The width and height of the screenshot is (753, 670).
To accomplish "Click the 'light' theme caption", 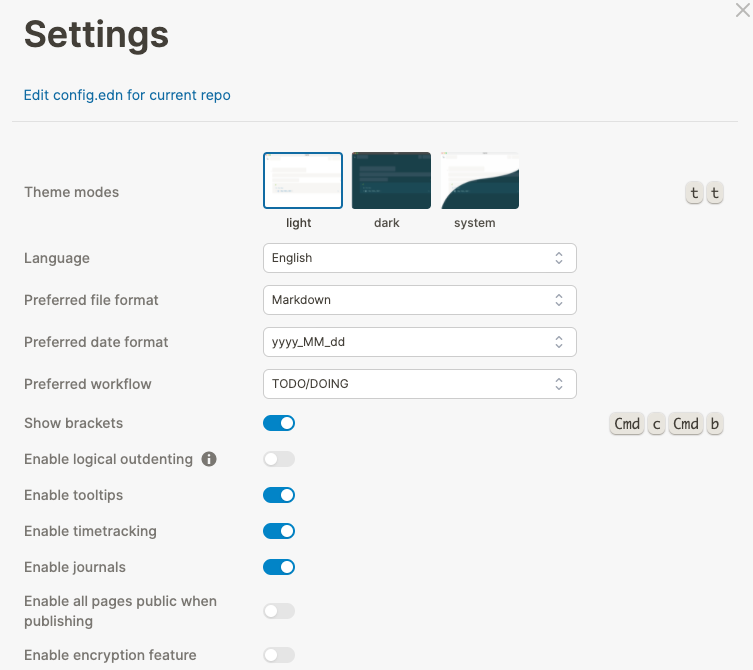I will (299, 223).
